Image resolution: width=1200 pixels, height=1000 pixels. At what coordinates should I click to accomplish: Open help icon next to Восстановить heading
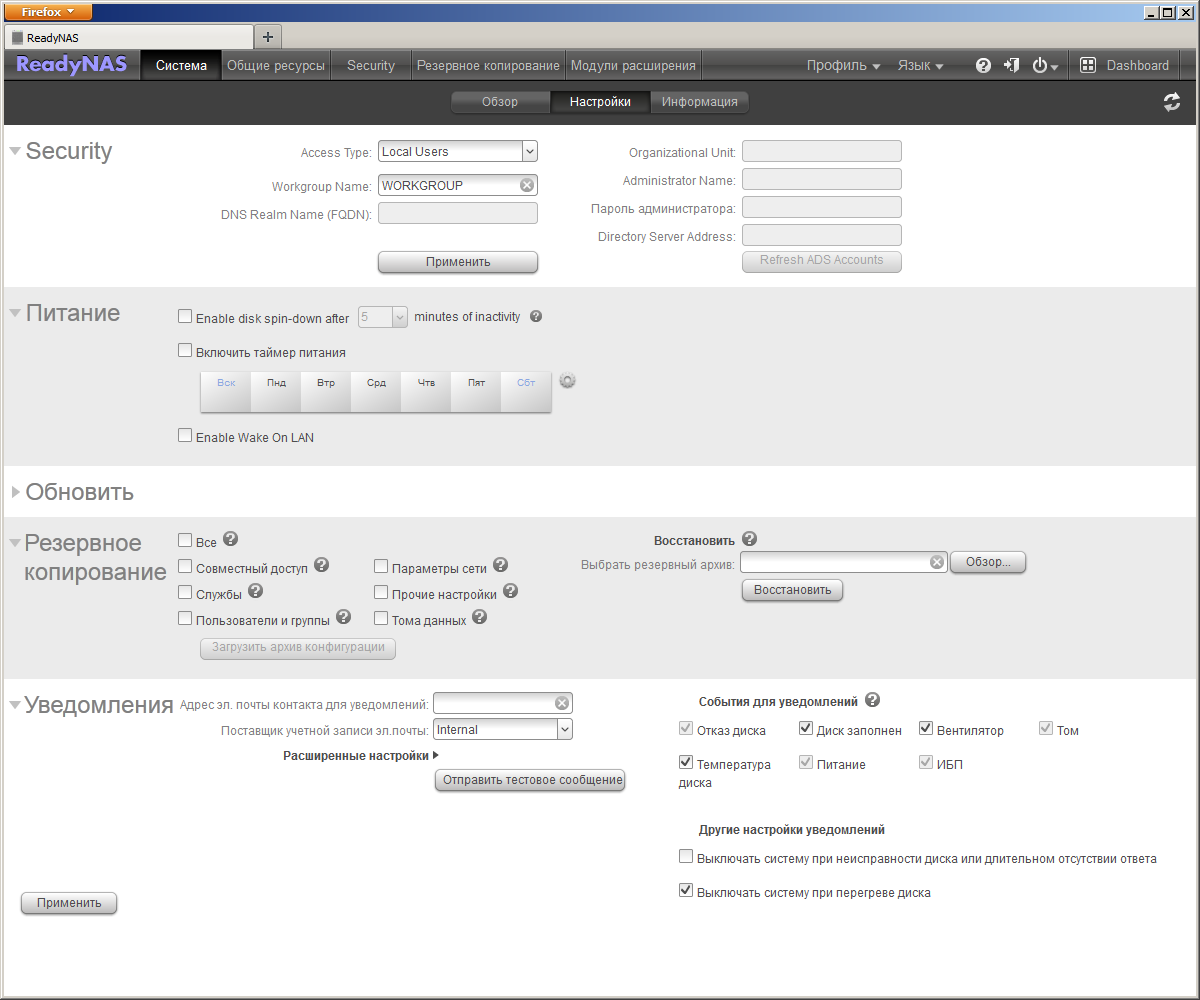(x=750, y=538)
